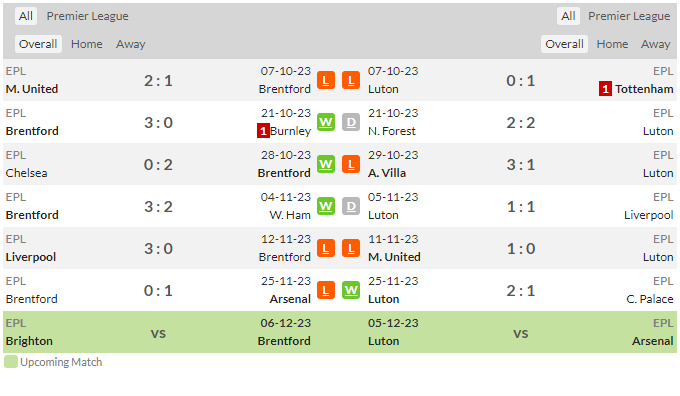Click the right-side All filter

tap(568, 16)
